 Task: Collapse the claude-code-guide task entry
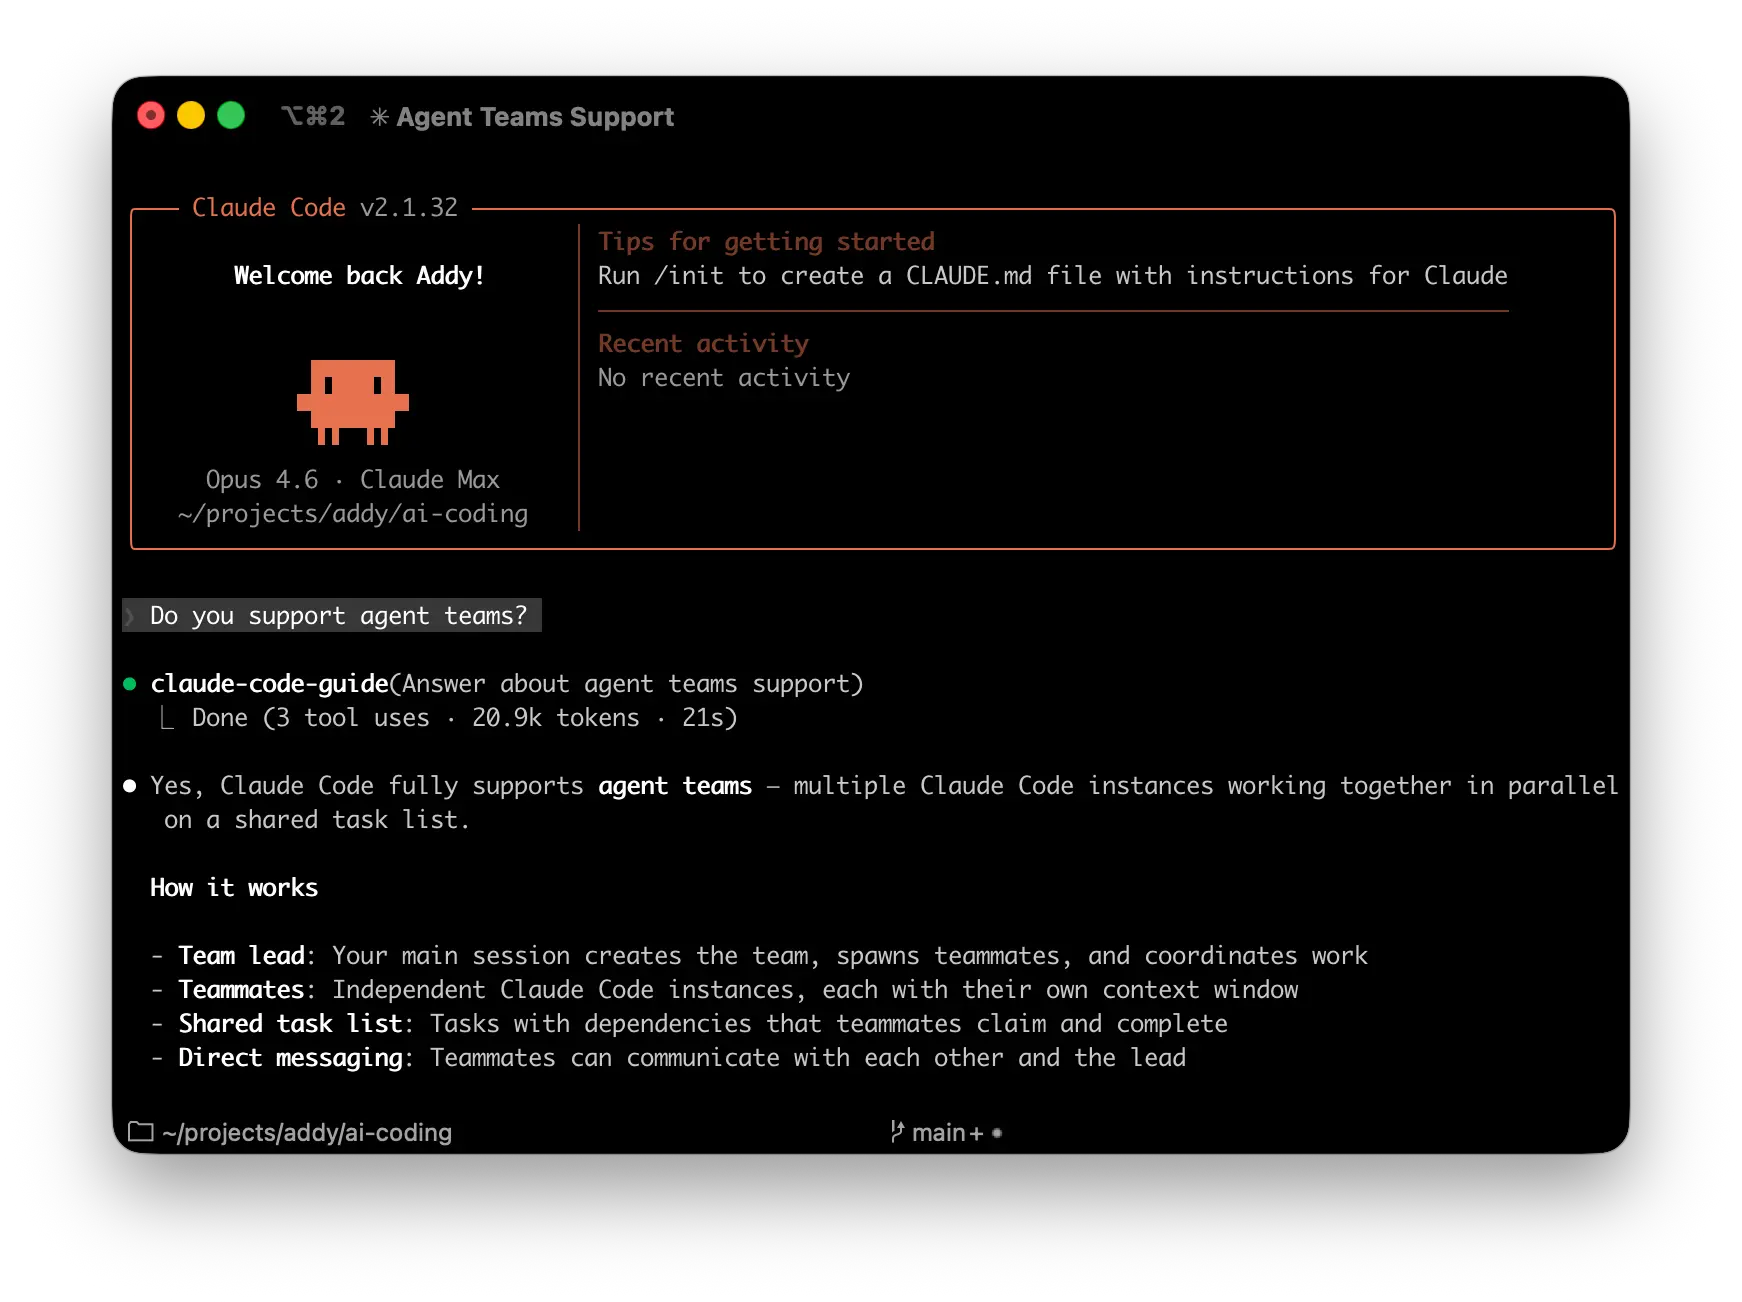click(x=269, y=683)
